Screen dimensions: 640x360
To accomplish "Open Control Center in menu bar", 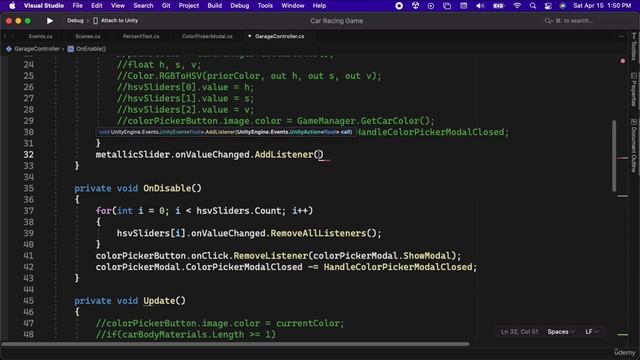I will (548, 6).
